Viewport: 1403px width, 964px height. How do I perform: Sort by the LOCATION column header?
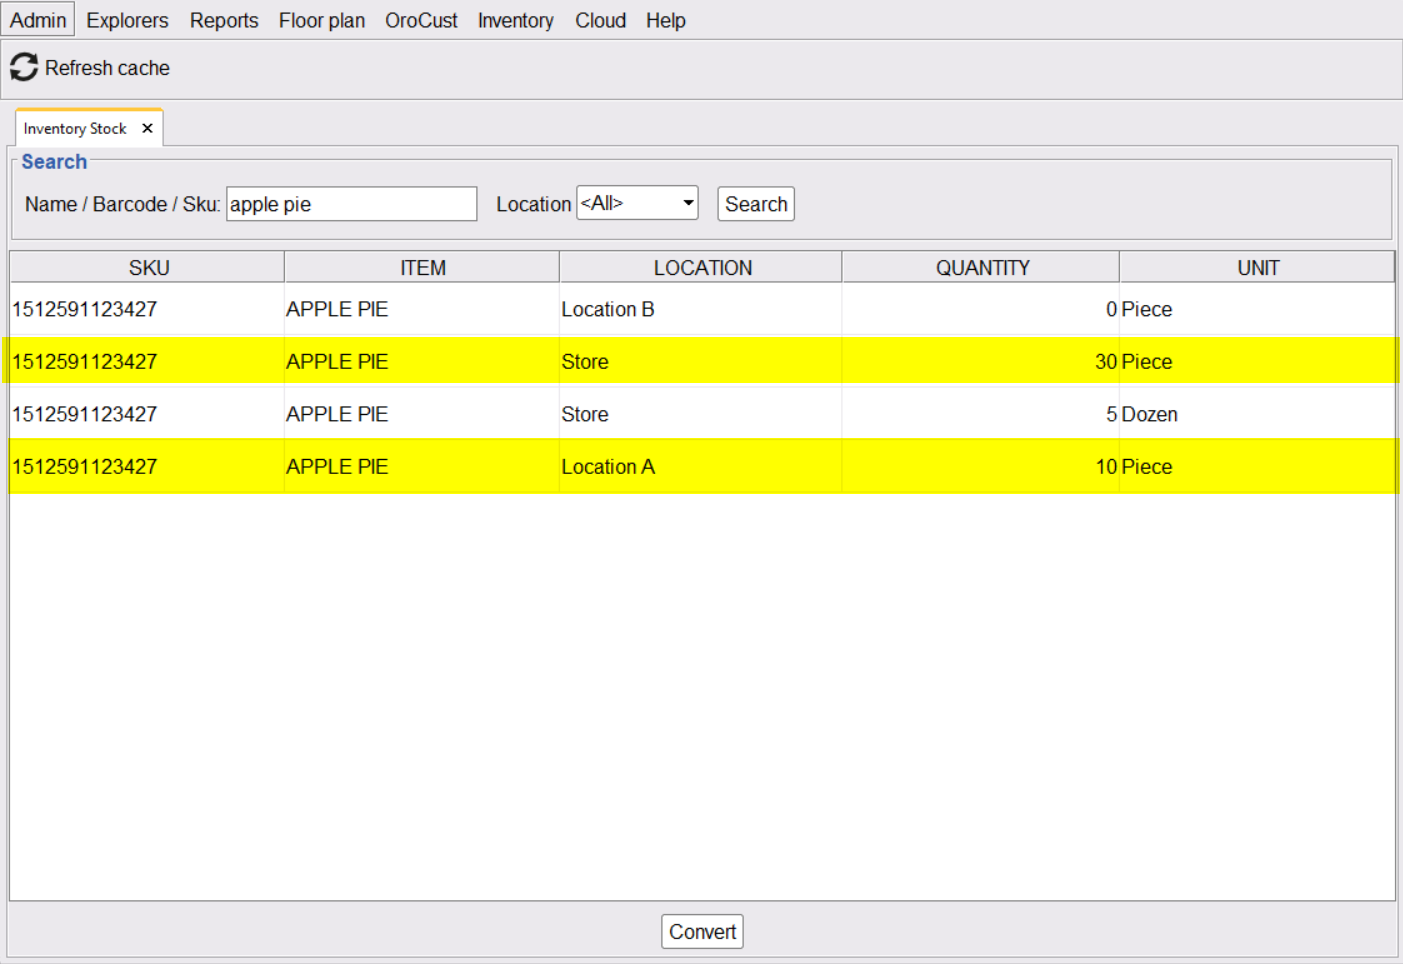[702, 268]
